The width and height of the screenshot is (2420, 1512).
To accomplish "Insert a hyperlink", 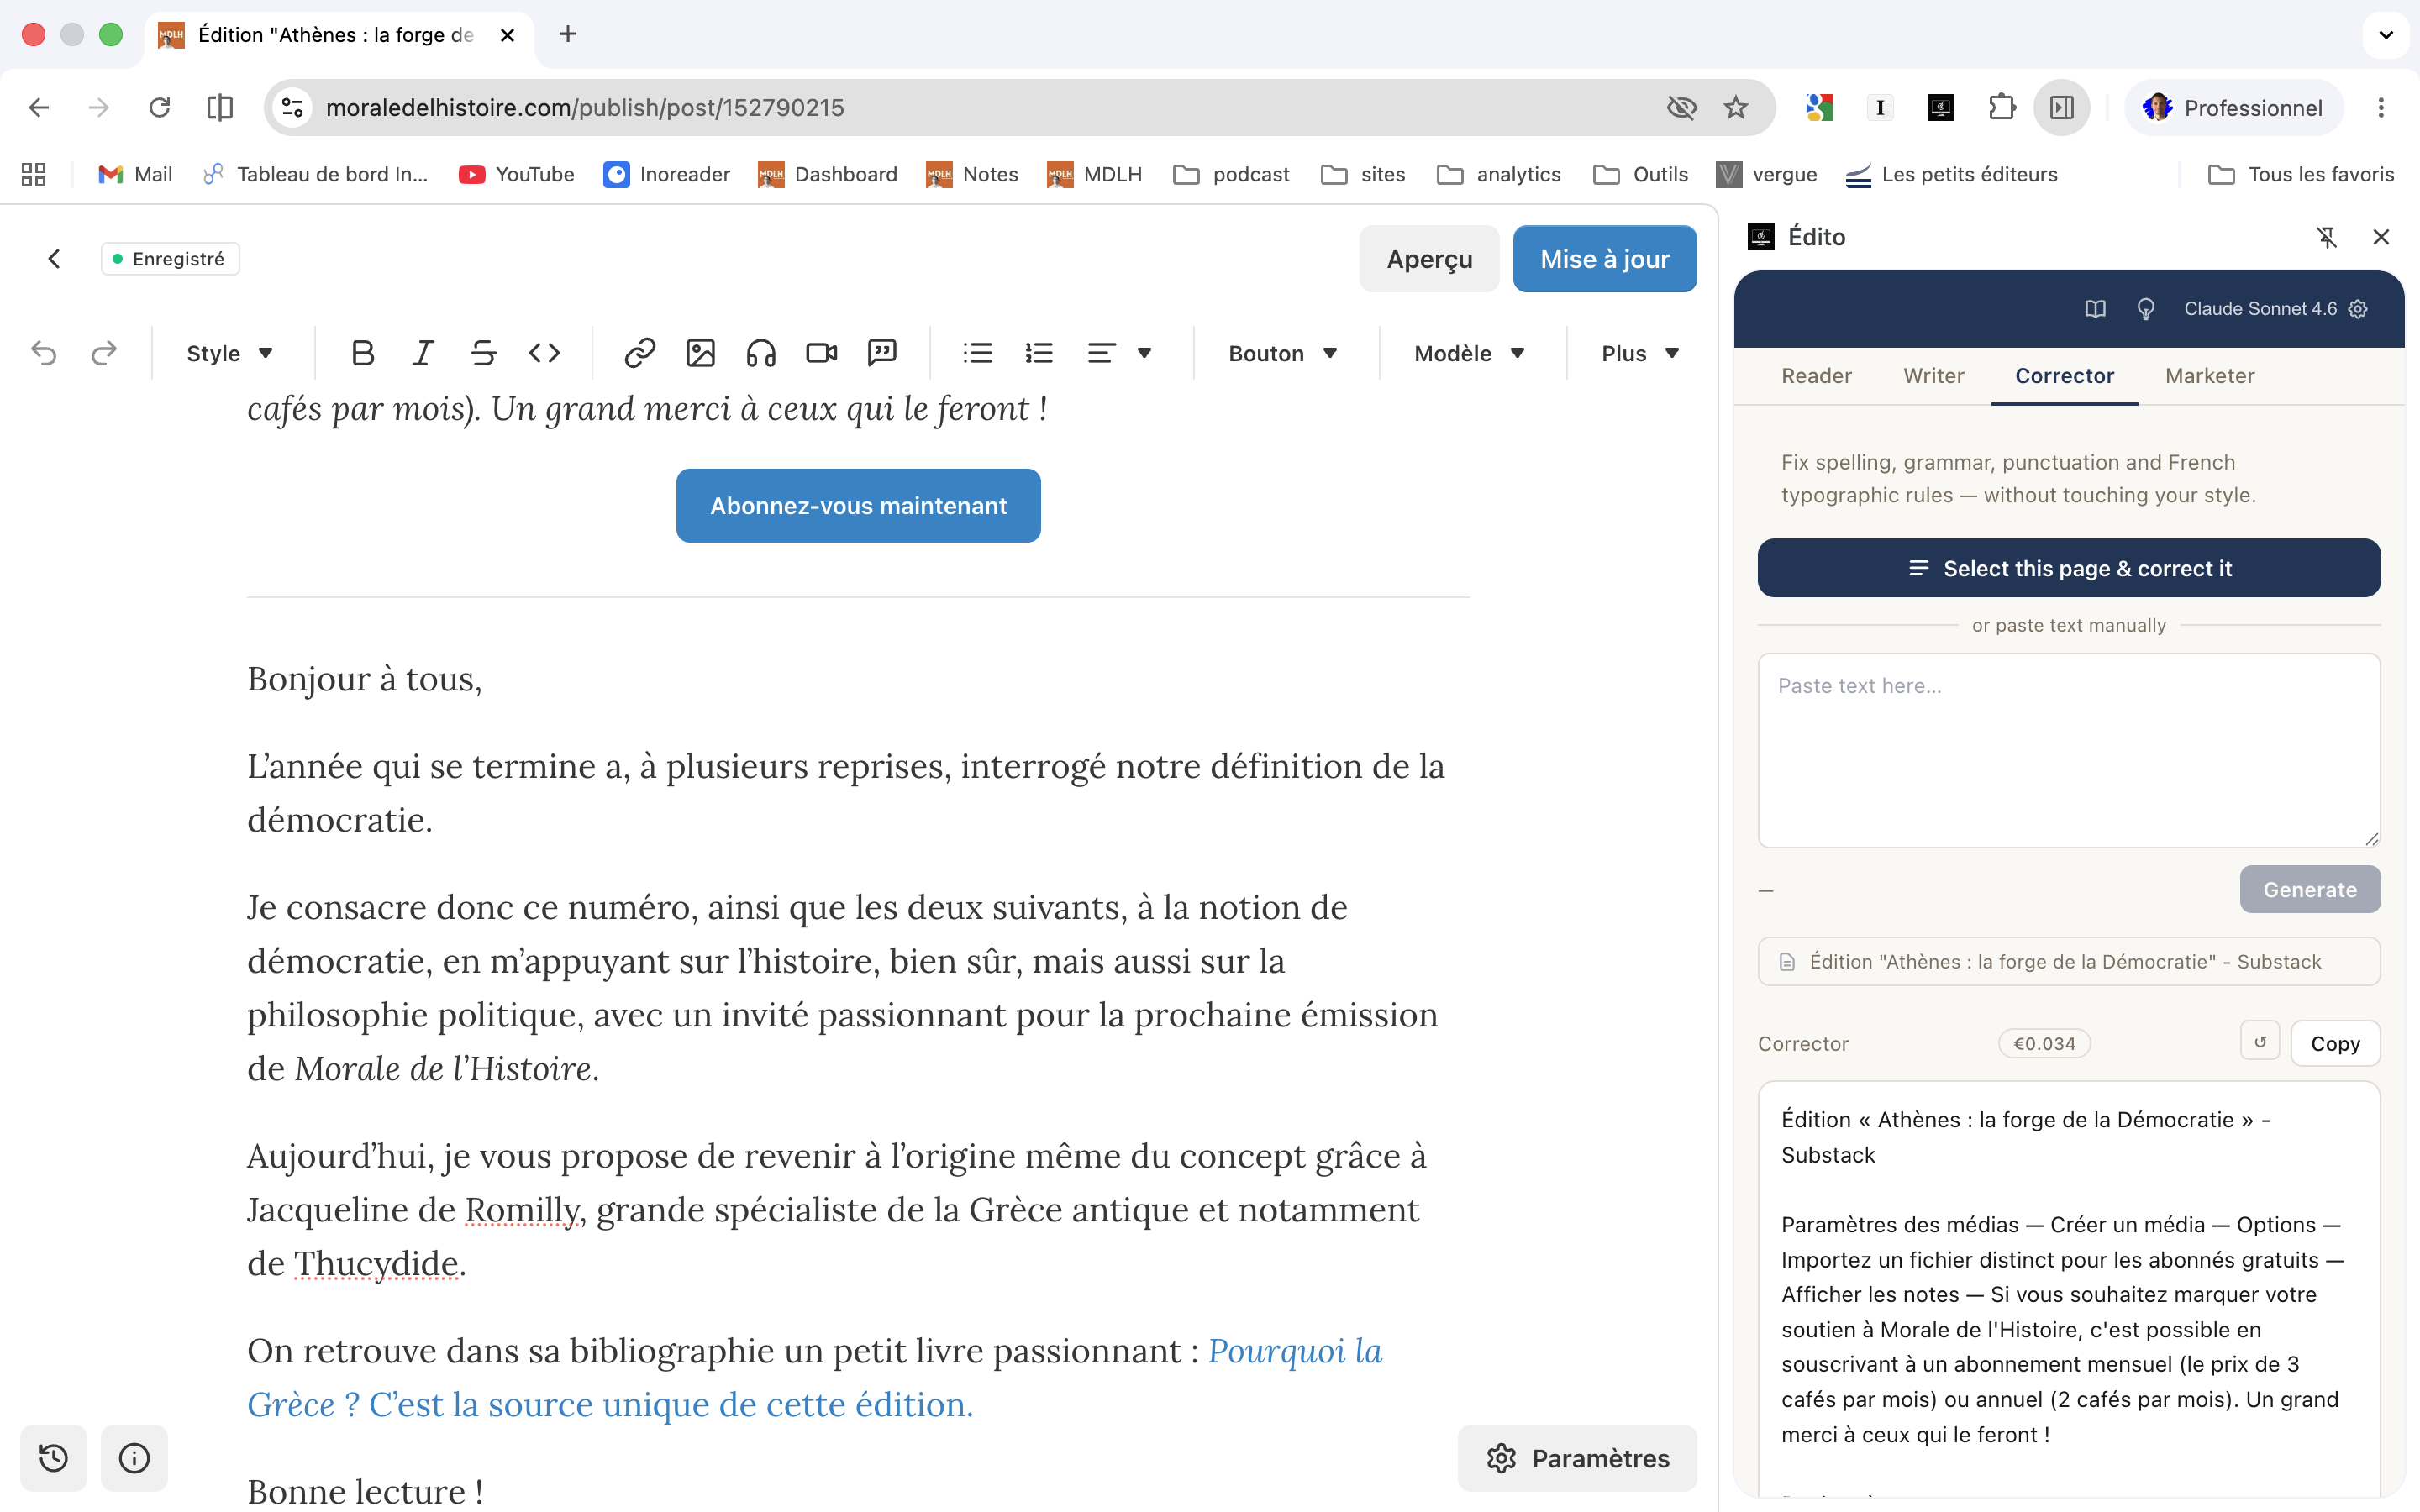I will tap(640, 353).
